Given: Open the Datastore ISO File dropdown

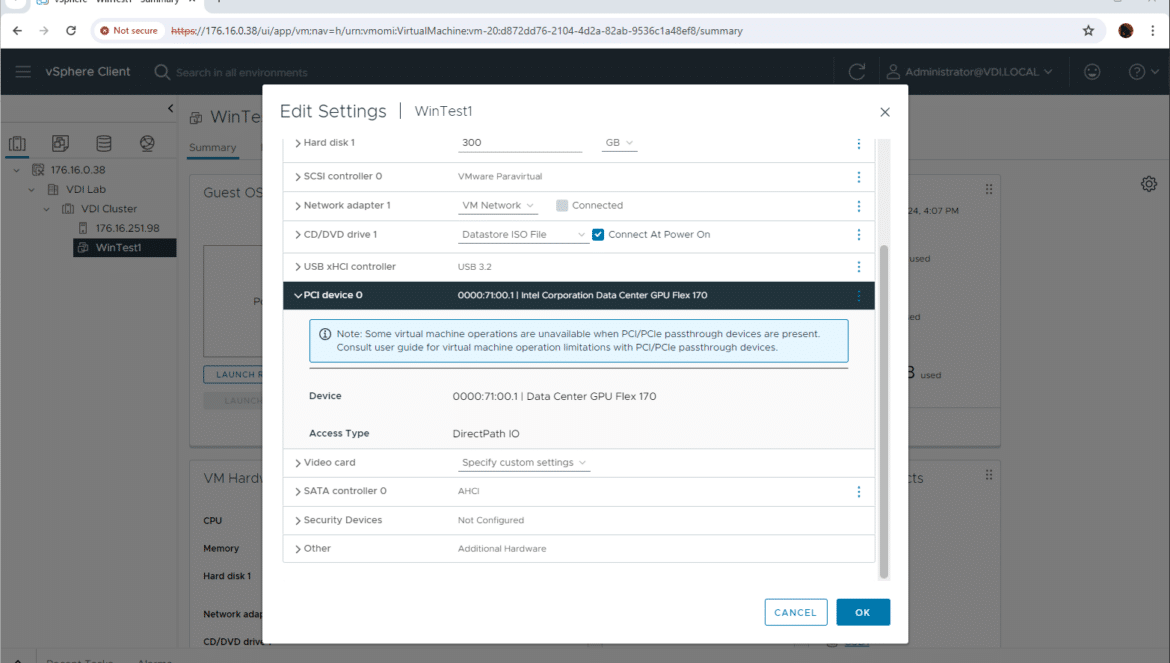Looking at the screenshot, I should (523, 234).
